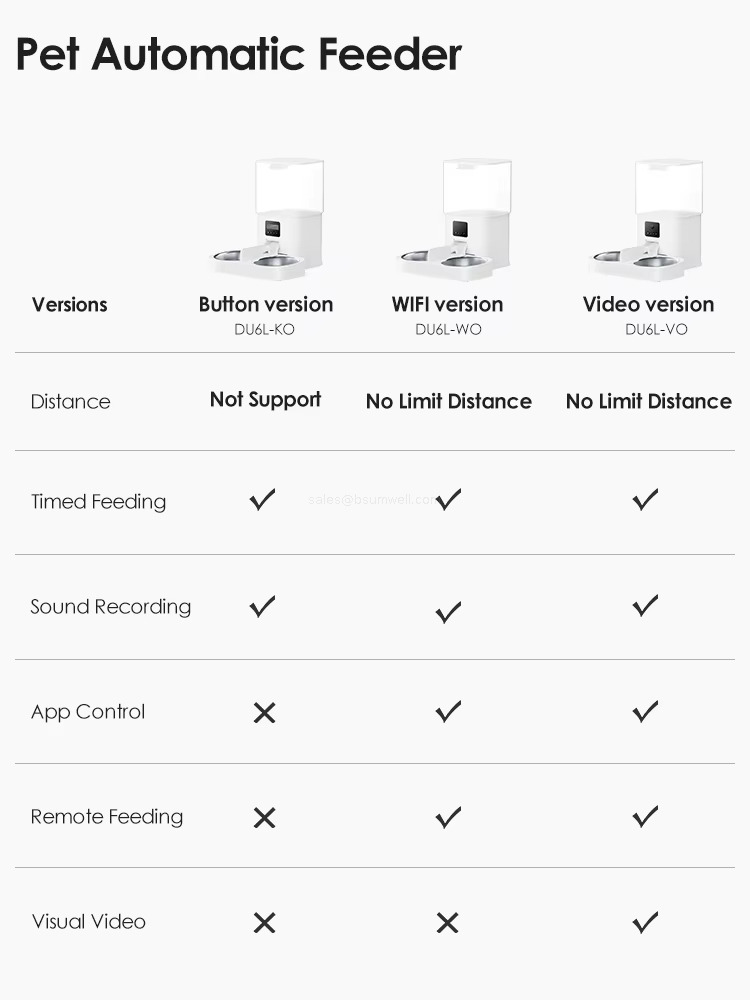Click the Button version heading
Image resolution: width=750 pixels, height=1000 pixels.
(266, 305)
